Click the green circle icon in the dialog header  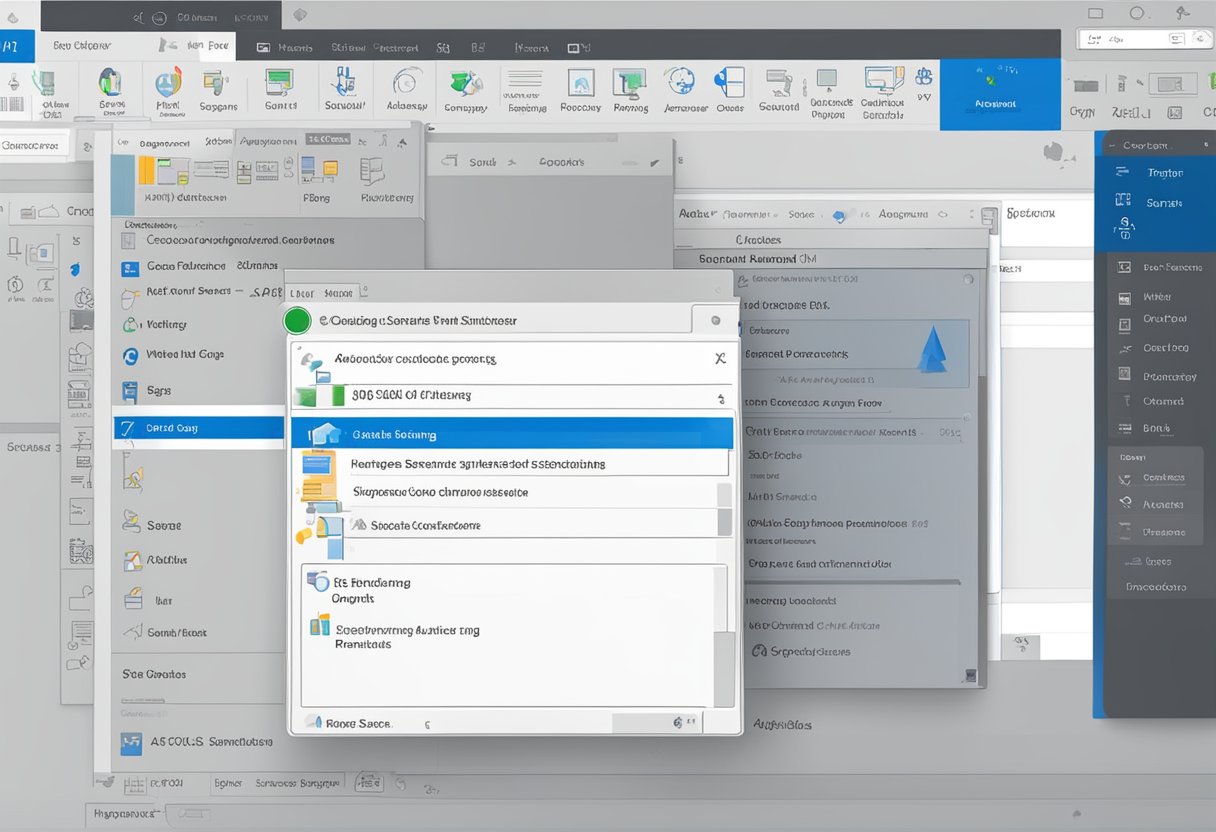(x=297, y=321)
